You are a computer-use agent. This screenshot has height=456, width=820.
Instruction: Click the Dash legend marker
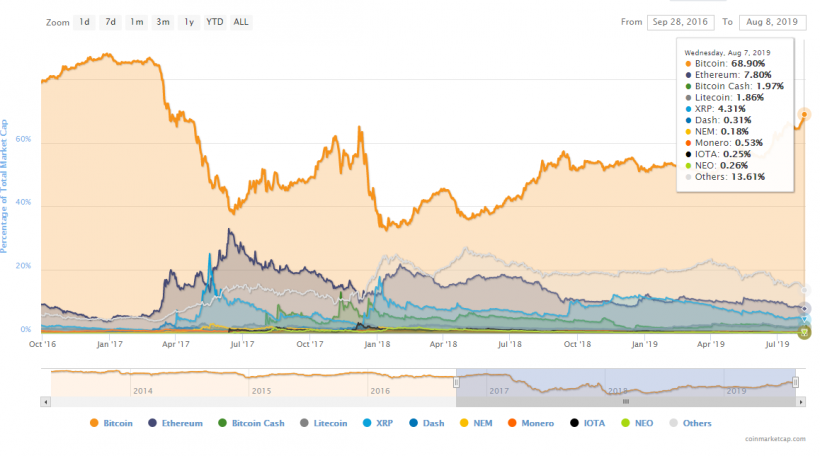pos(414,423)
